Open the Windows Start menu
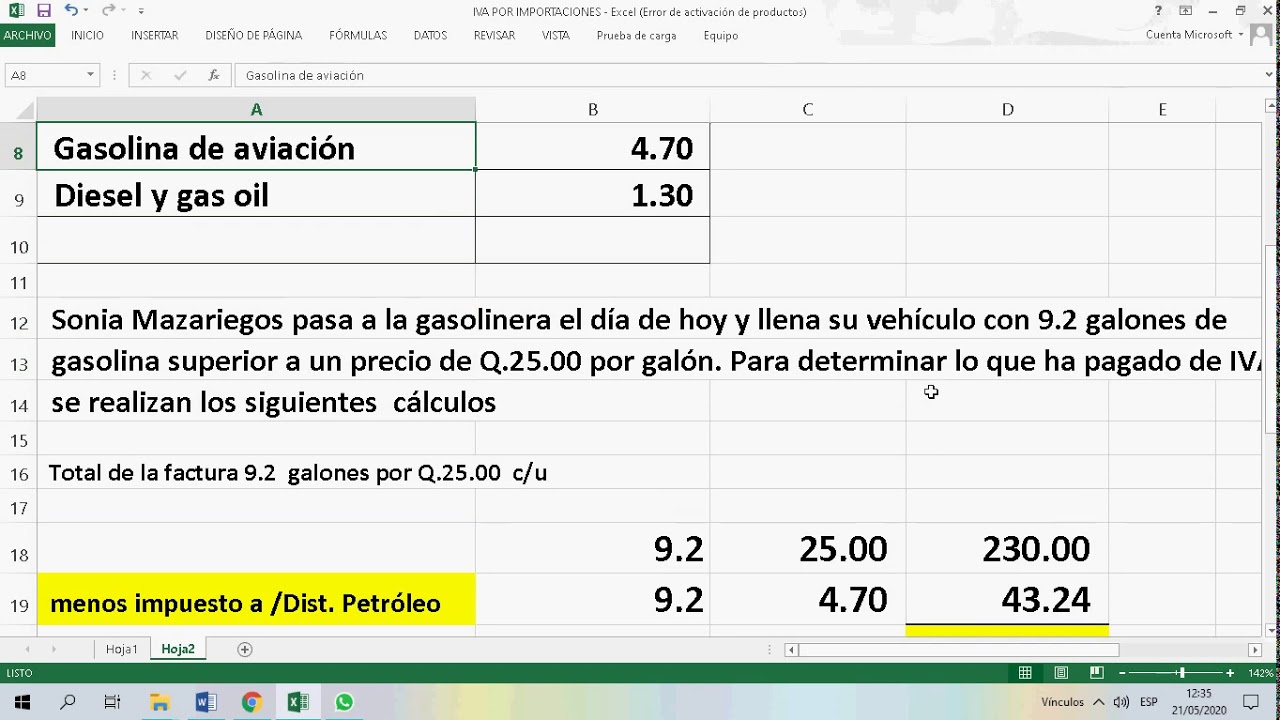This screenshot has width=1280, height=720. (22, 702)
